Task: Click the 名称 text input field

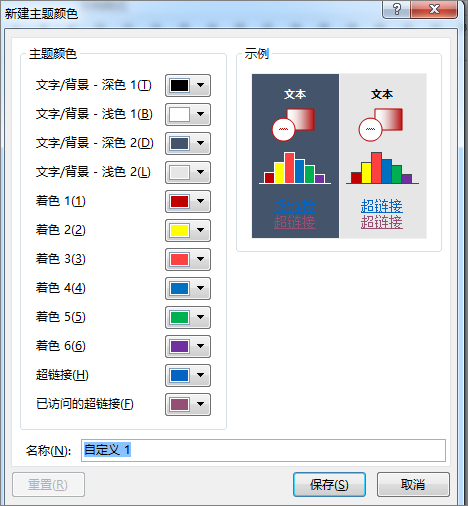Action: tap(263, 450)
